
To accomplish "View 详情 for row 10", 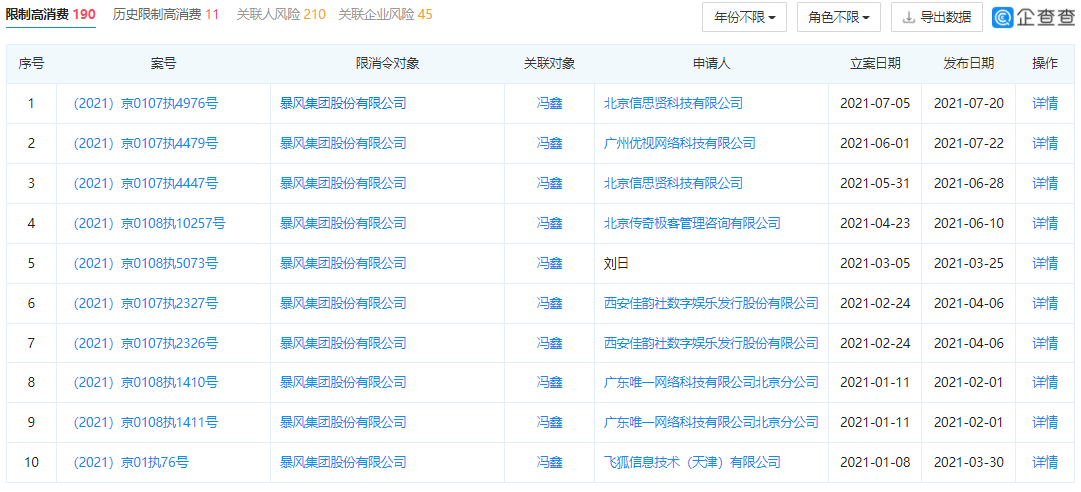I will 1044,462.
